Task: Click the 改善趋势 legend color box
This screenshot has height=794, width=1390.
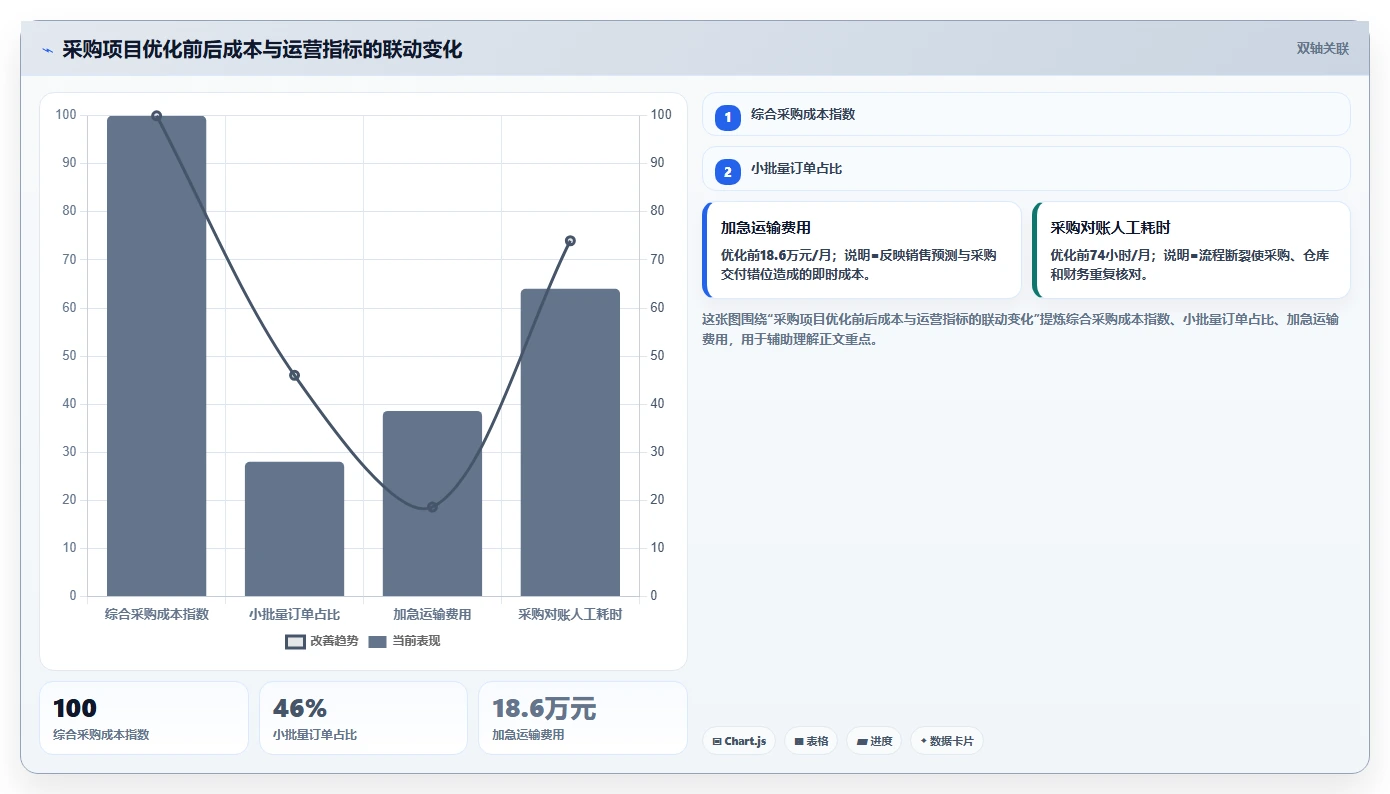Action: 295,642
